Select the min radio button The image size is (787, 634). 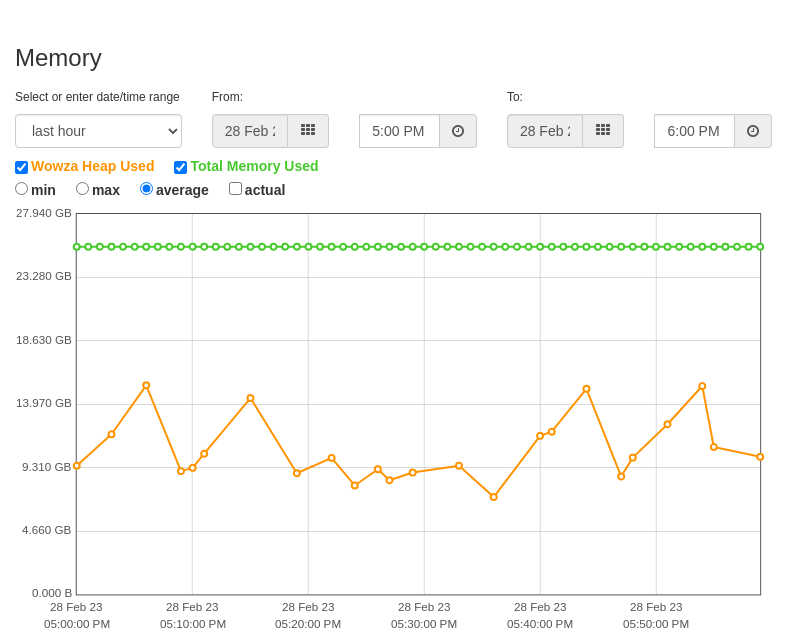click(x=22, y=189)
